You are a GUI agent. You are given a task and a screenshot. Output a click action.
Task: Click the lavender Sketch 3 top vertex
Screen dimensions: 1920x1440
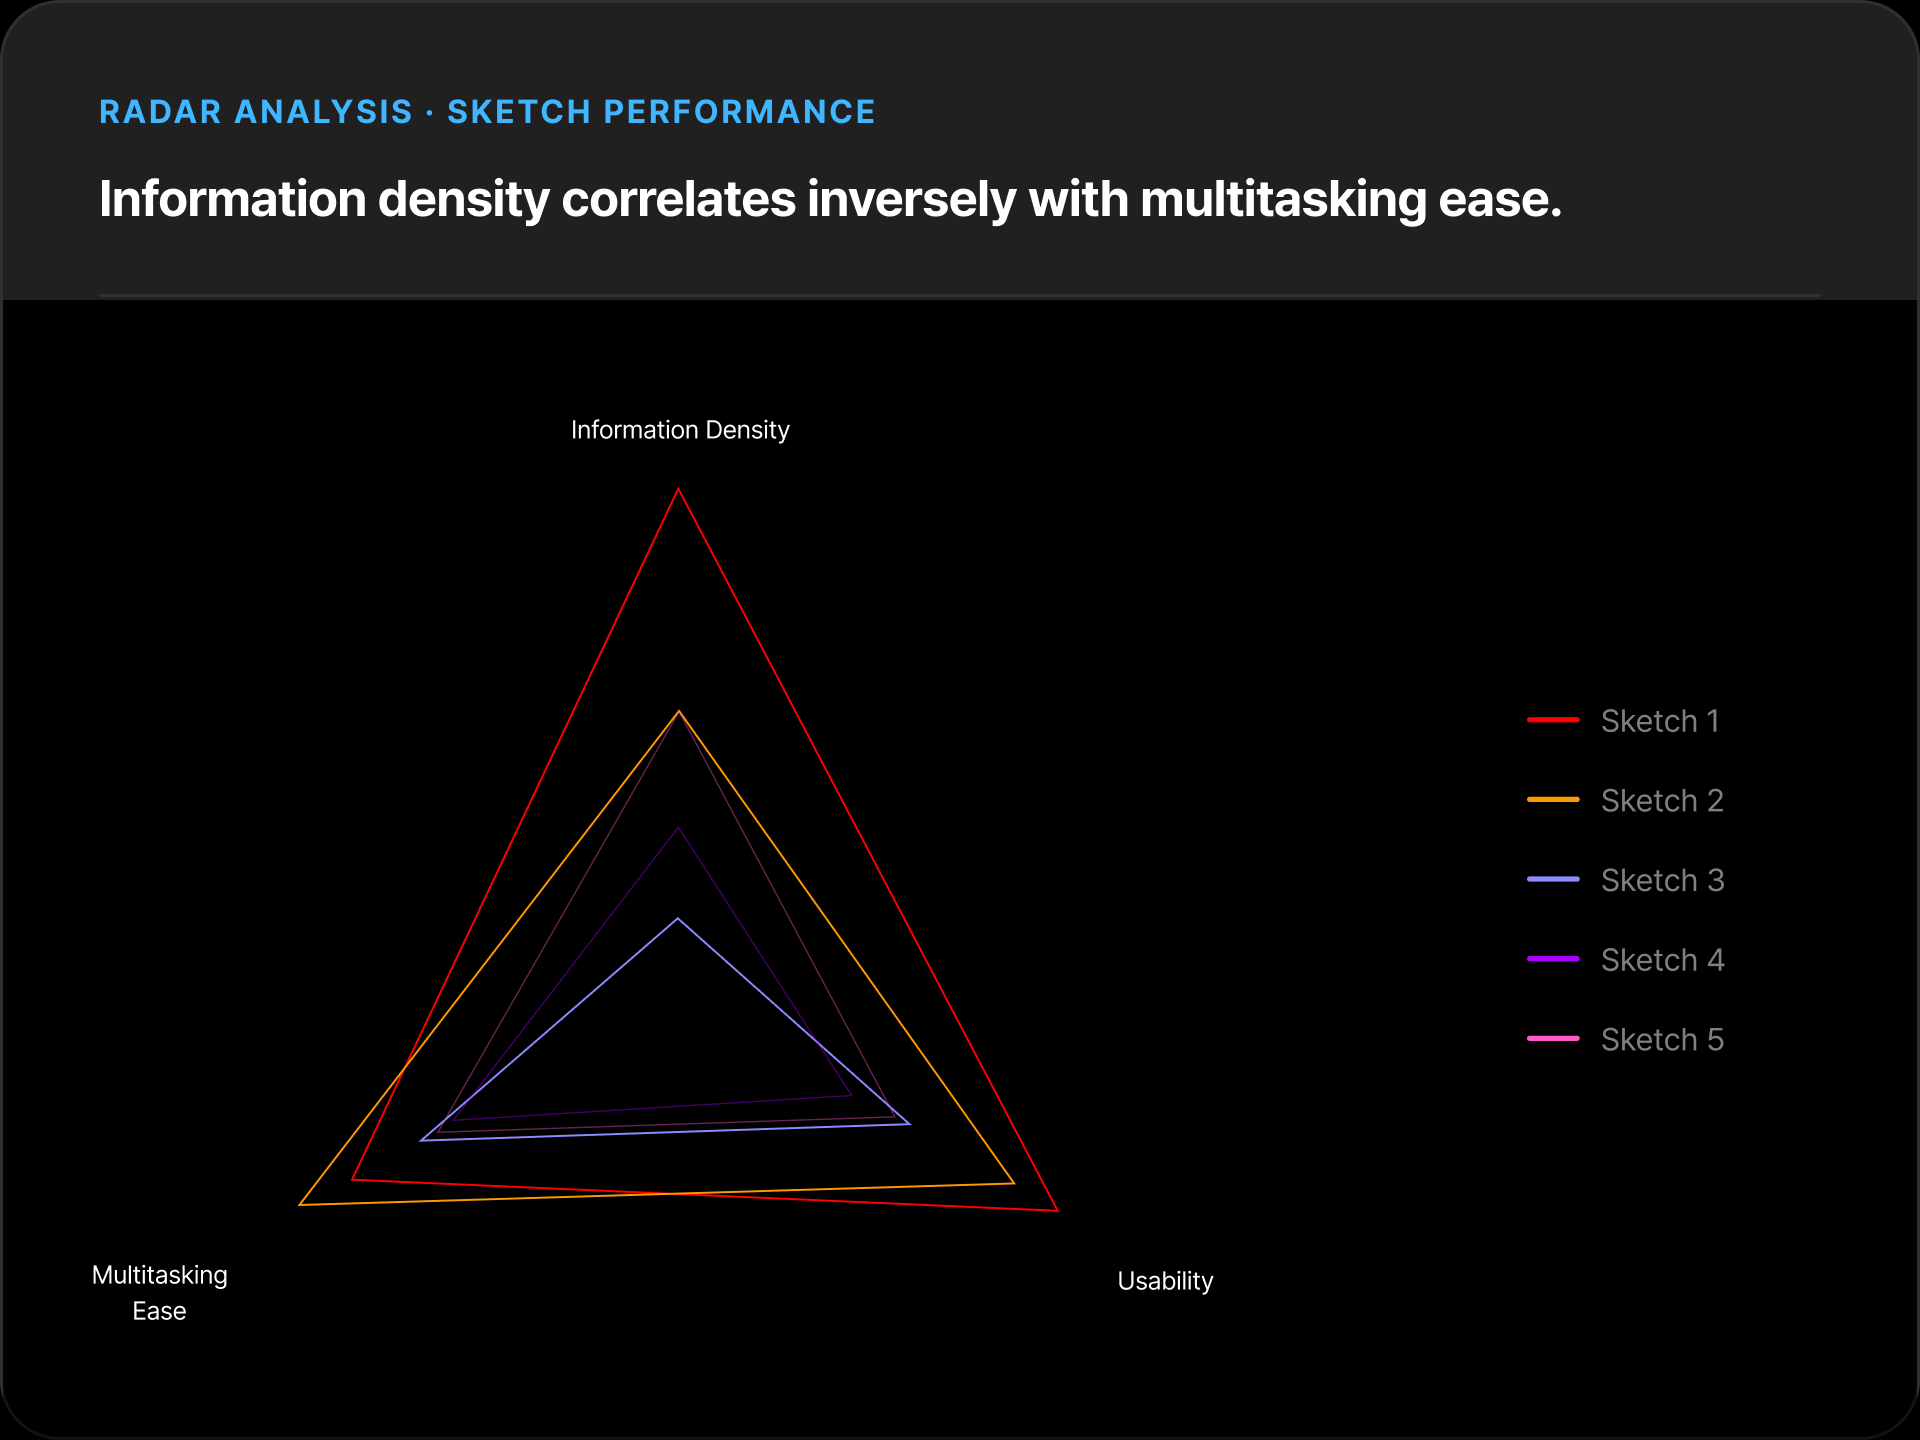(x=678, y=918)
